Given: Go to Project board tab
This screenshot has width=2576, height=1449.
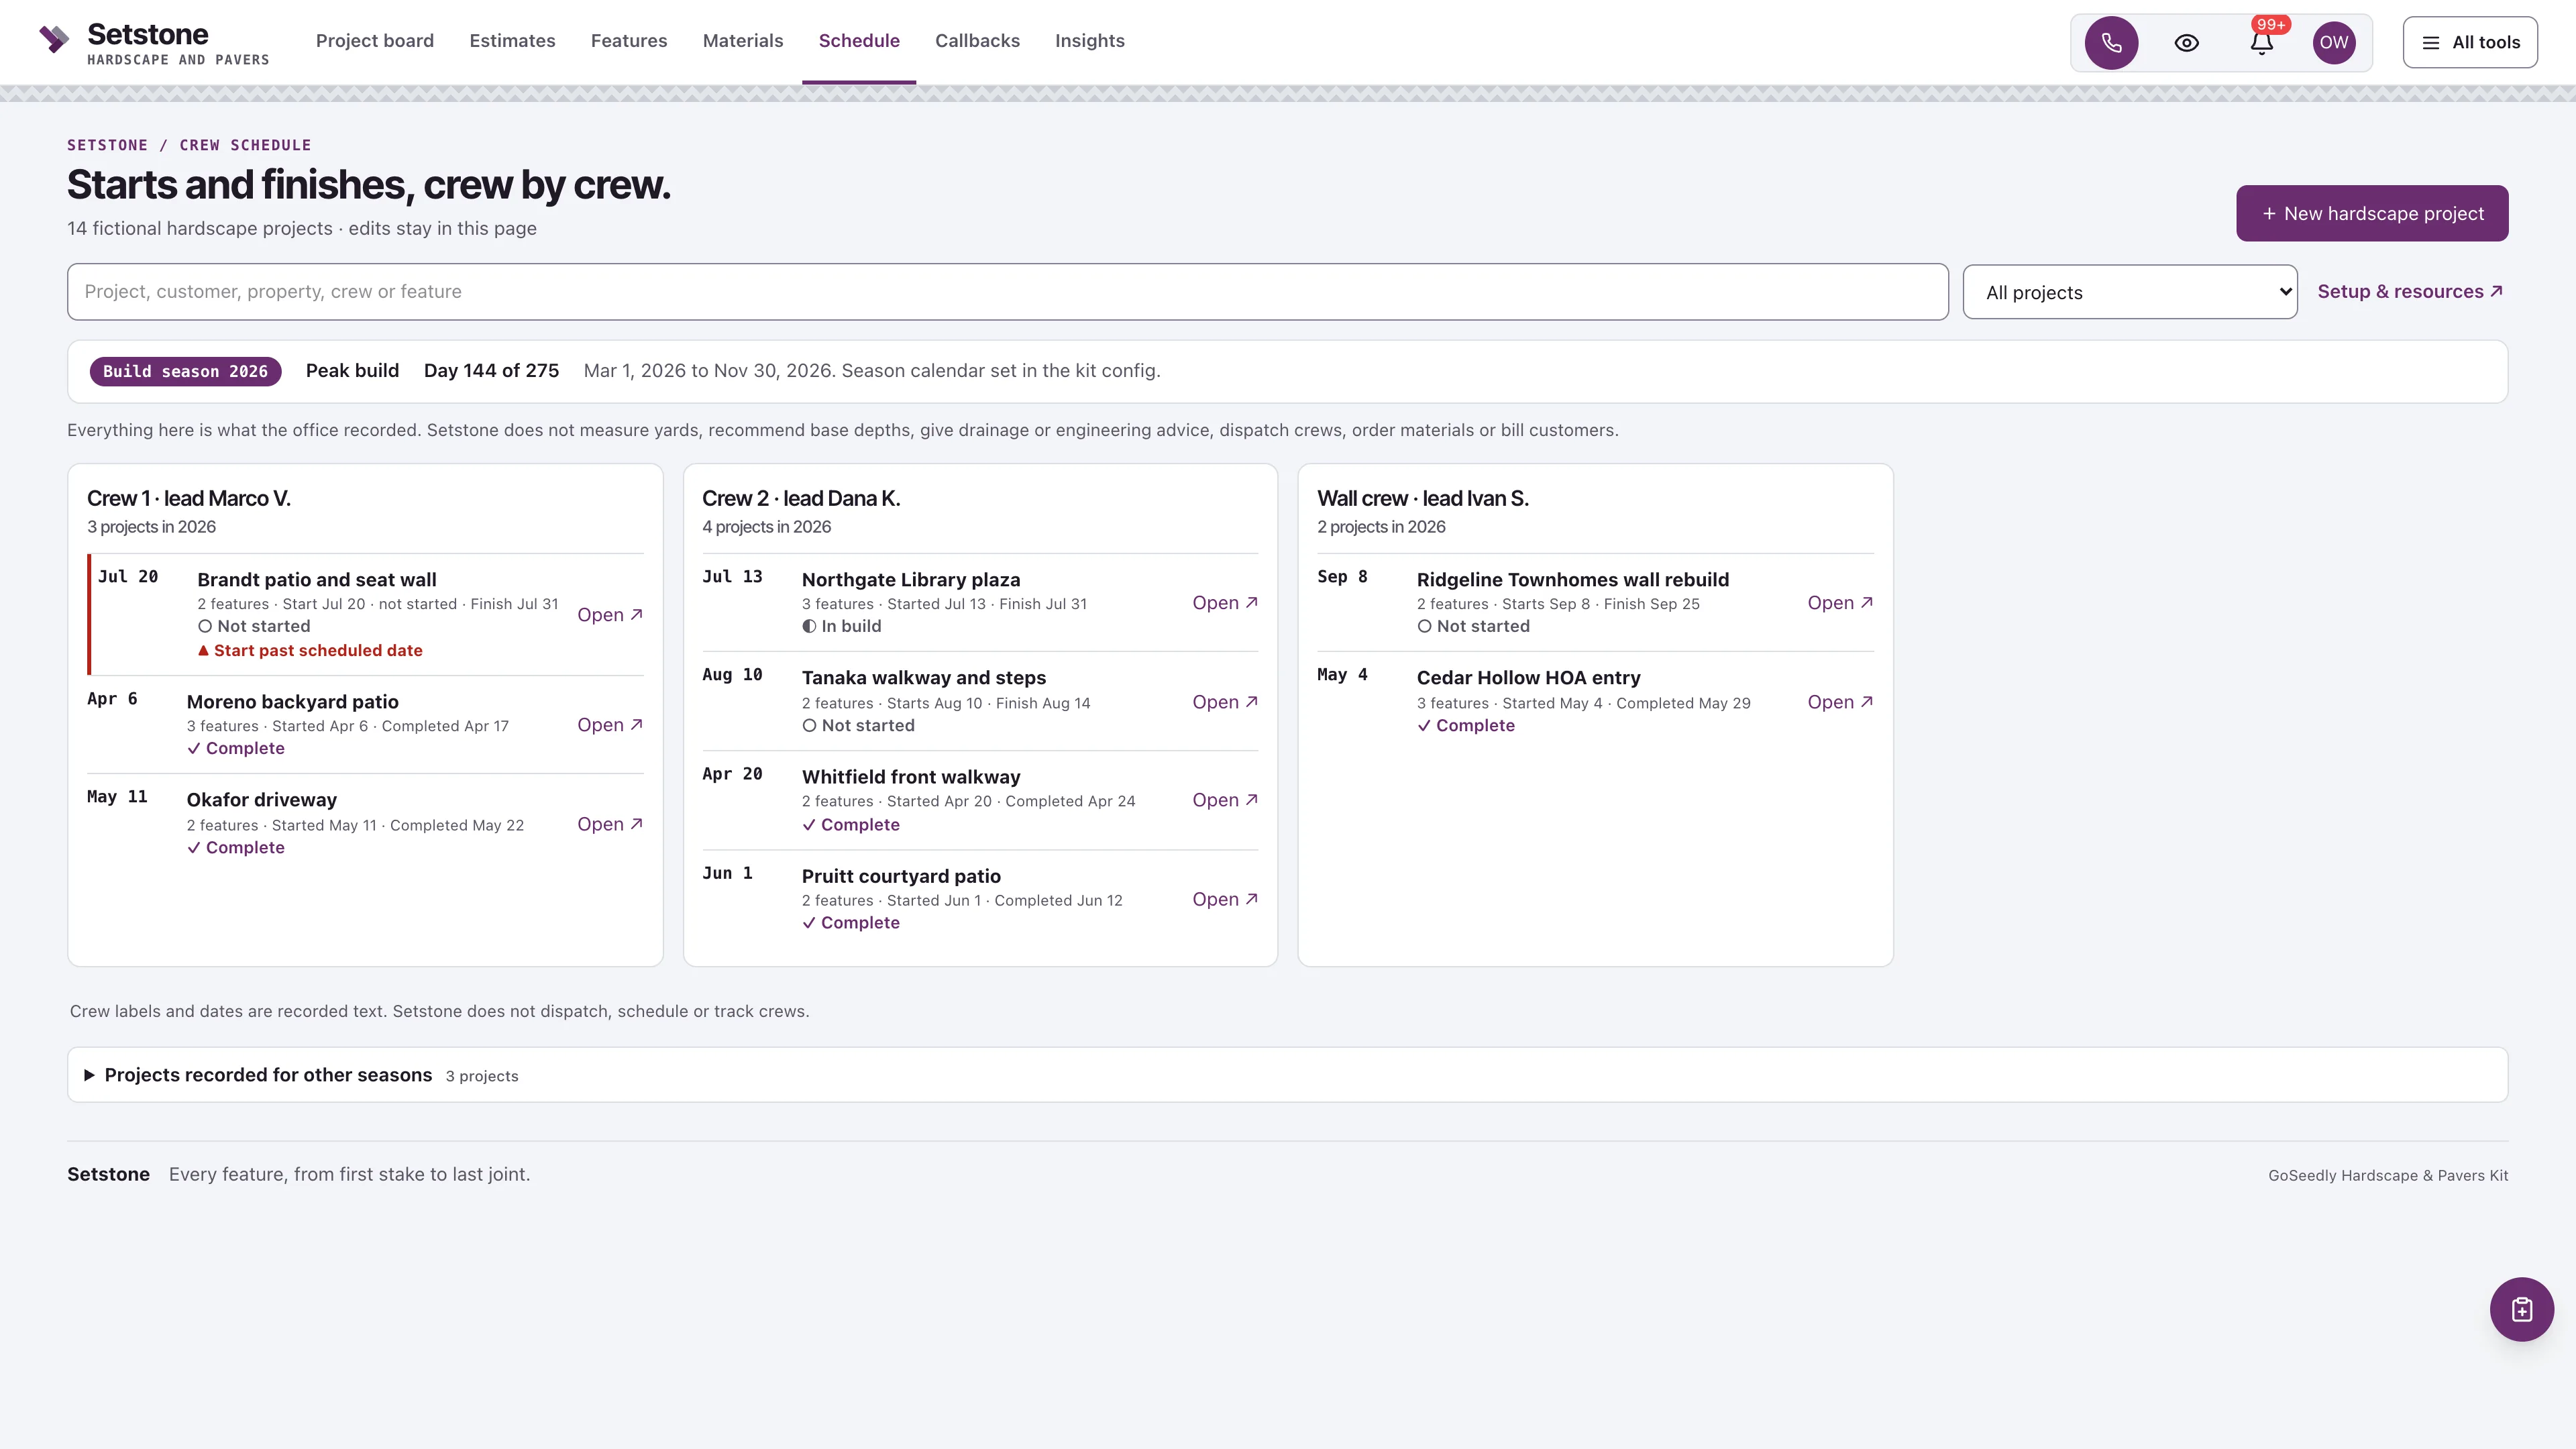Looking at the screenshot, I should click(375, 41).
